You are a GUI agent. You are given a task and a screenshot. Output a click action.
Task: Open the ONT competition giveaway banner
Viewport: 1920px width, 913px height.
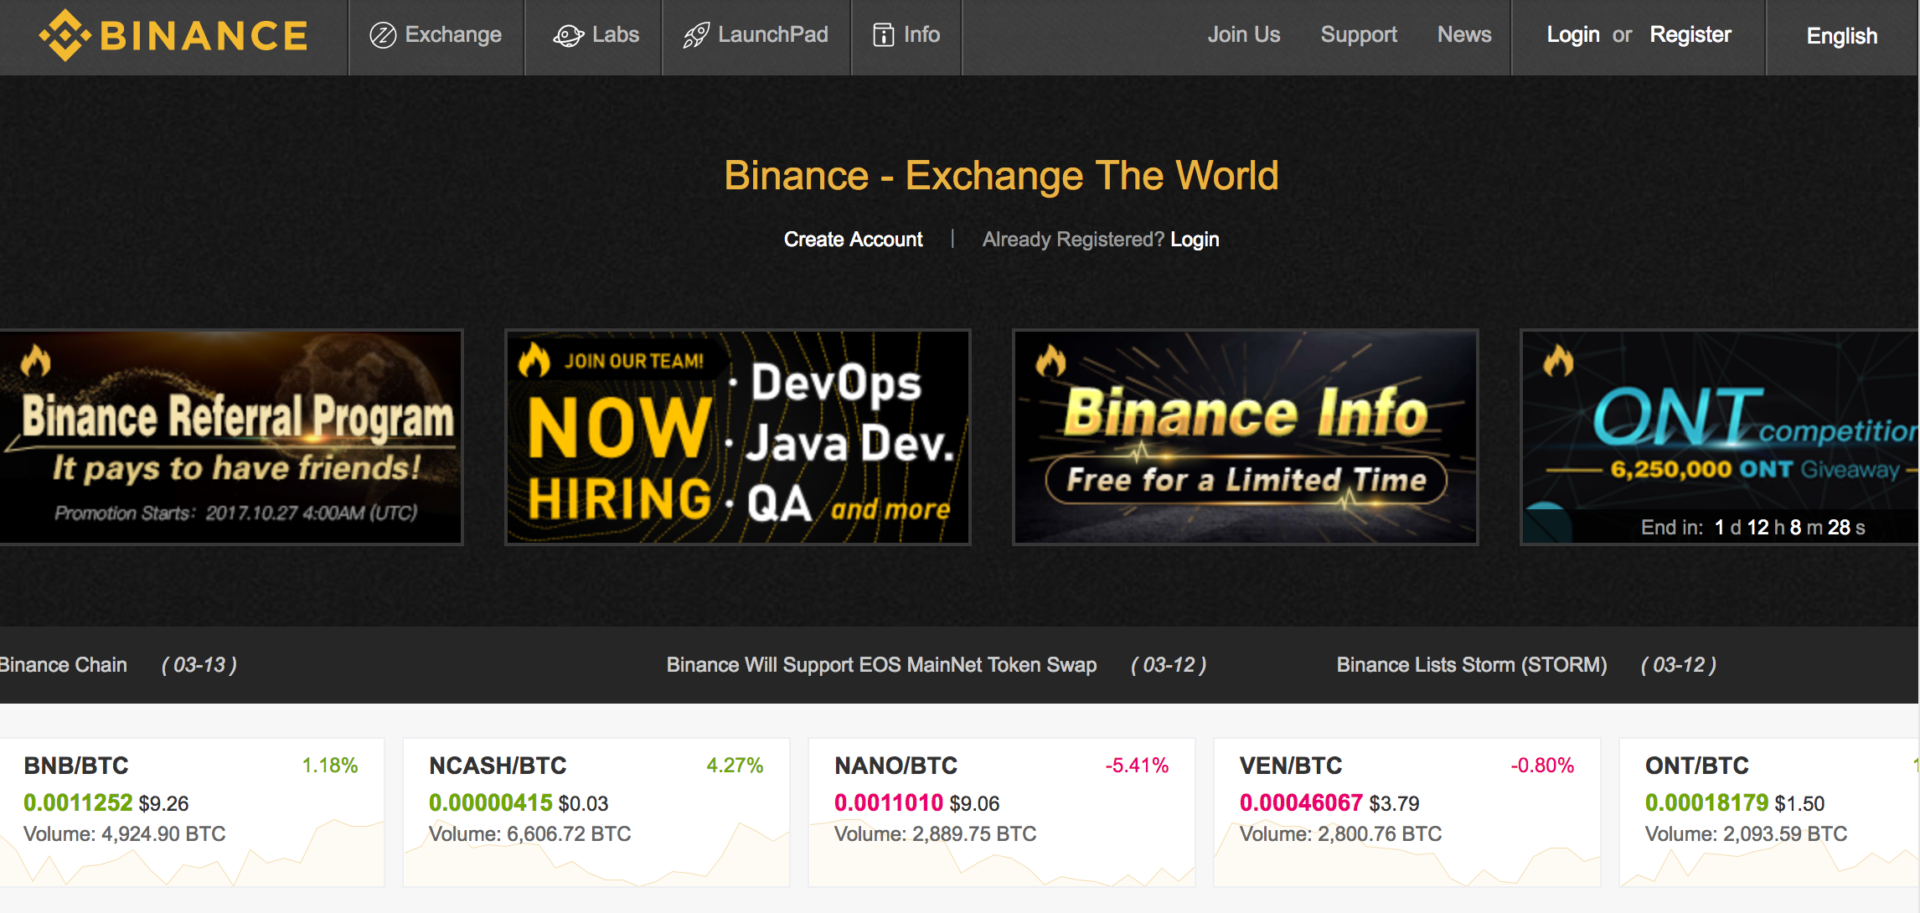pos(1720,437)
